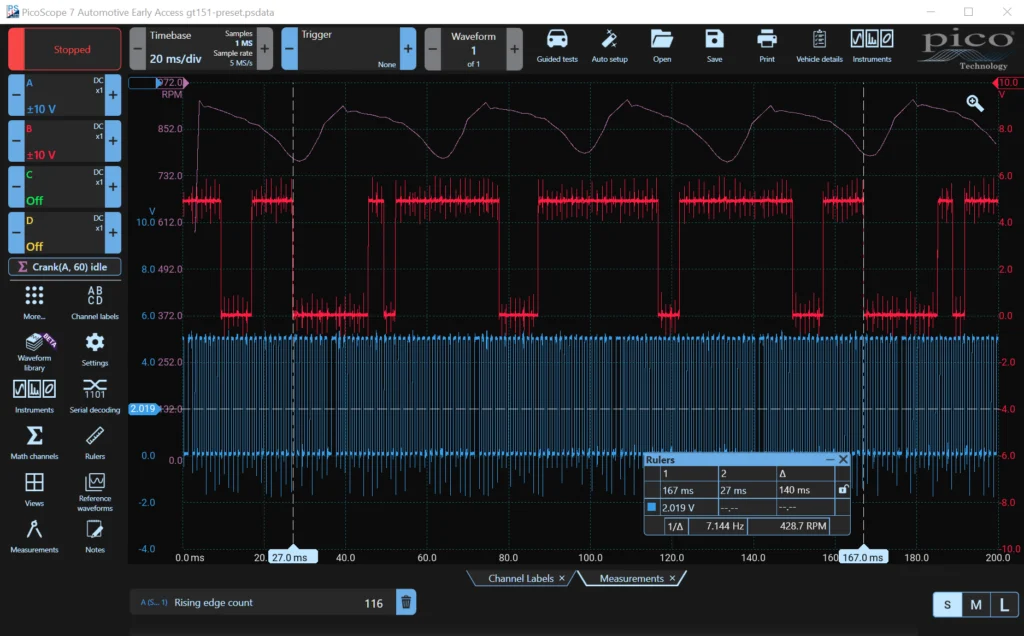Run Auto setup wand icon
This screenshot has width=1024, height=636.
coord(609,46)
